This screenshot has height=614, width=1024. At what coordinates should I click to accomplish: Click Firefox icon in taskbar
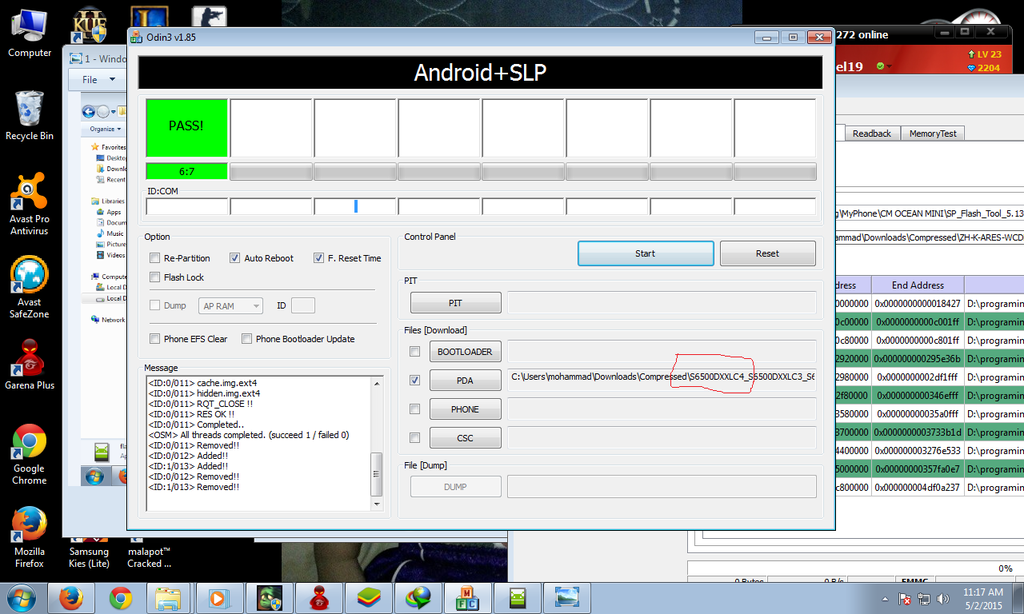[70, 598]
